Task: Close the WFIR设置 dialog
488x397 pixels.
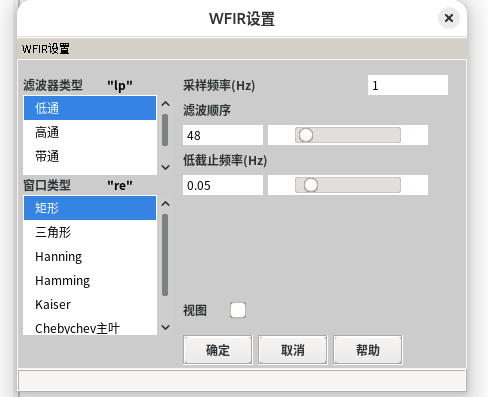Action: tap(449, 18)
